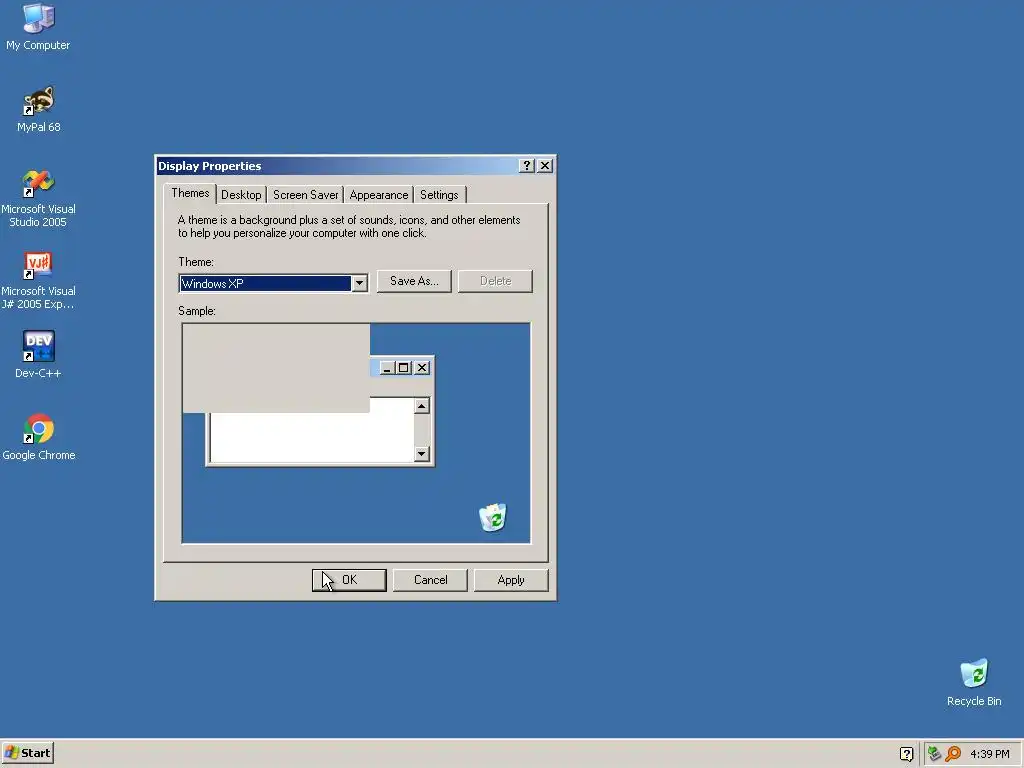Click the sample window's minimize button
Screen dimensions: 1024x768
pos(387,368)
